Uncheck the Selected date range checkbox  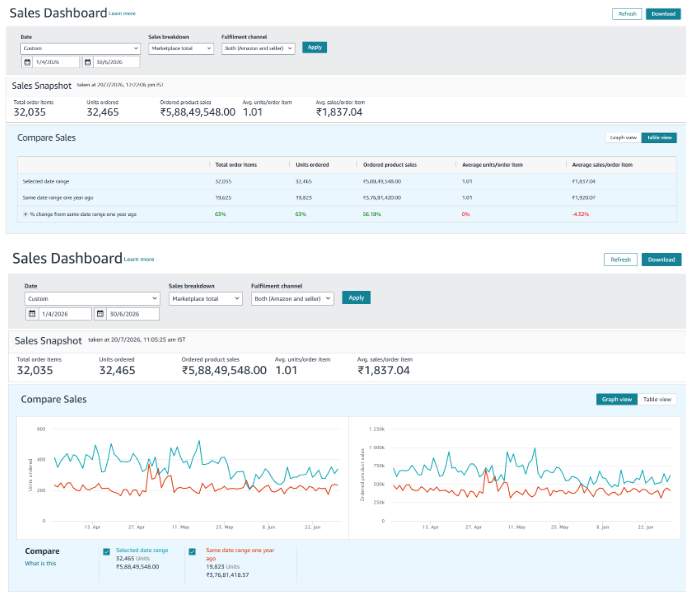pyautogui.click(x=106, y=552)
